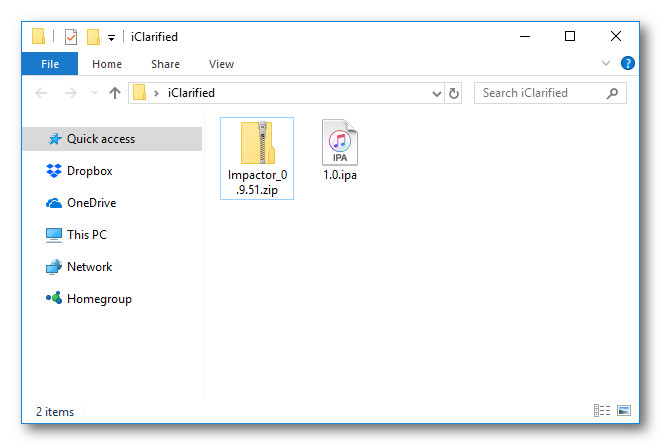Open the View ribbon tab
Viewport: 661px width, 445px height.
coord(221,64)
